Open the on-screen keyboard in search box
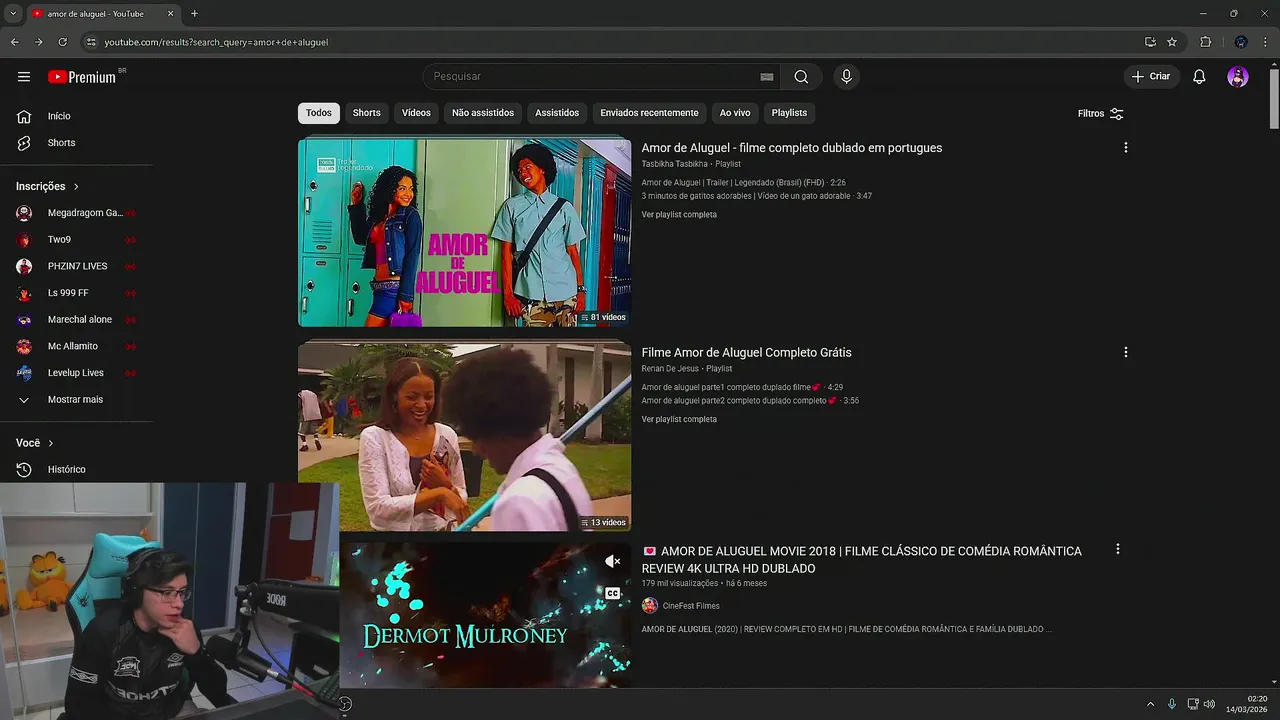Viewport: 1280px width, 720px height. [x=767, y=77]
